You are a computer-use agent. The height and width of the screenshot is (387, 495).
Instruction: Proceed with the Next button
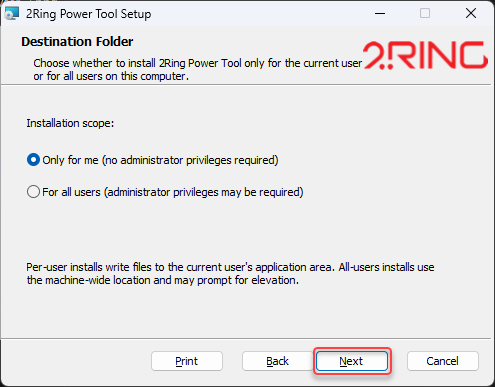point(352,361)
